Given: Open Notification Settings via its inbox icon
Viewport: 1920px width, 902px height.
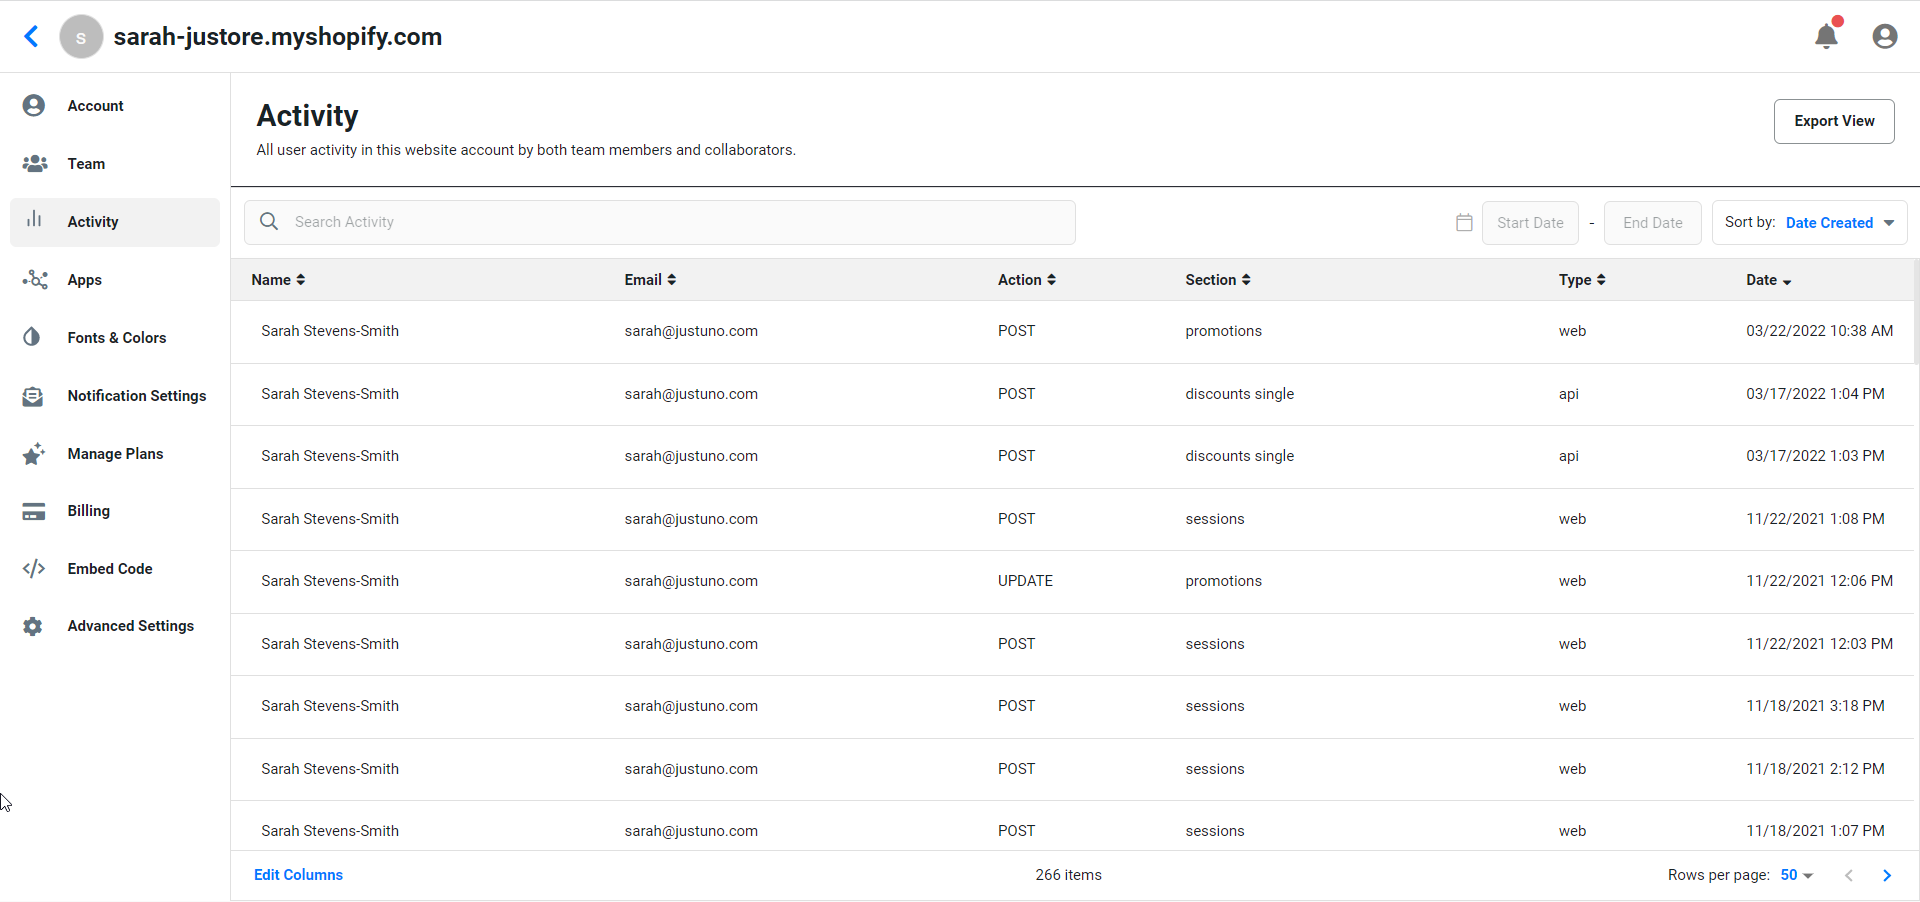Looking at the screenshot, I should coord(34,395).
